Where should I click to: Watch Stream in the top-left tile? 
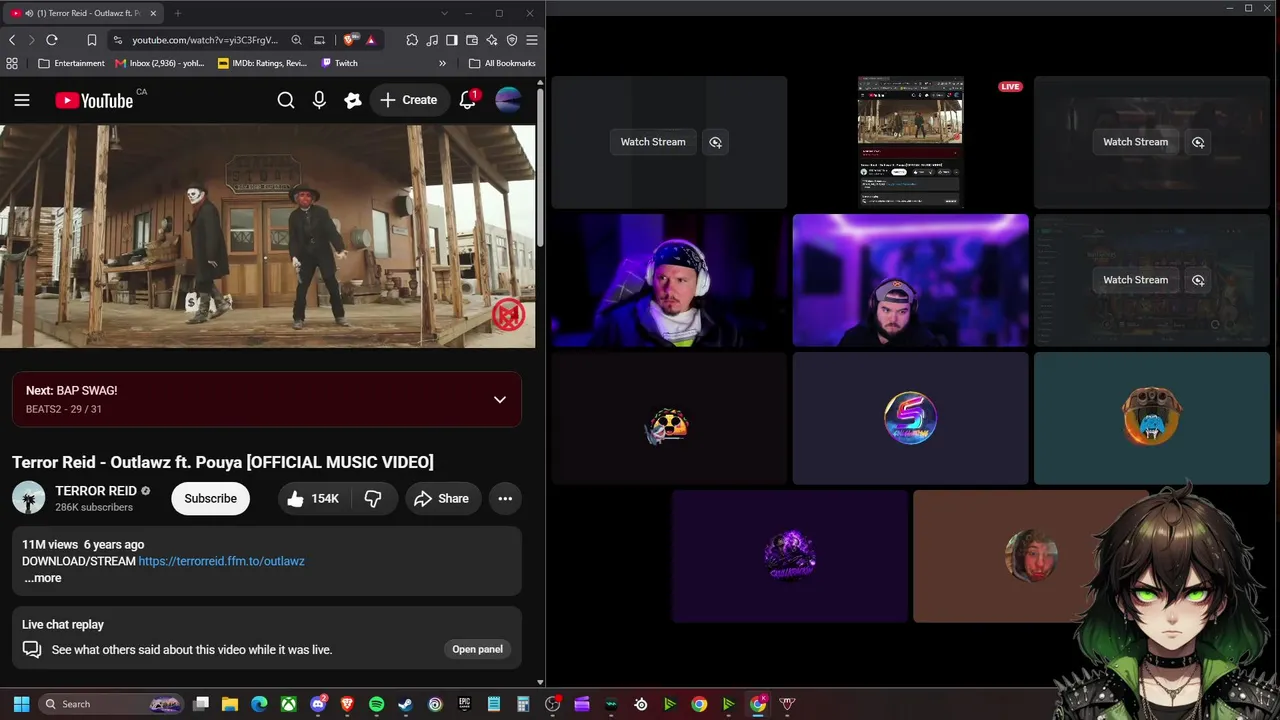(653, 142)
